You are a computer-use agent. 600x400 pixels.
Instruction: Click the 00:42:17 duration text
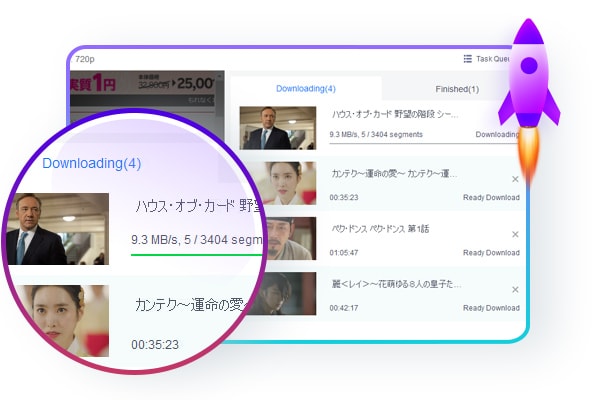(344, 308)
